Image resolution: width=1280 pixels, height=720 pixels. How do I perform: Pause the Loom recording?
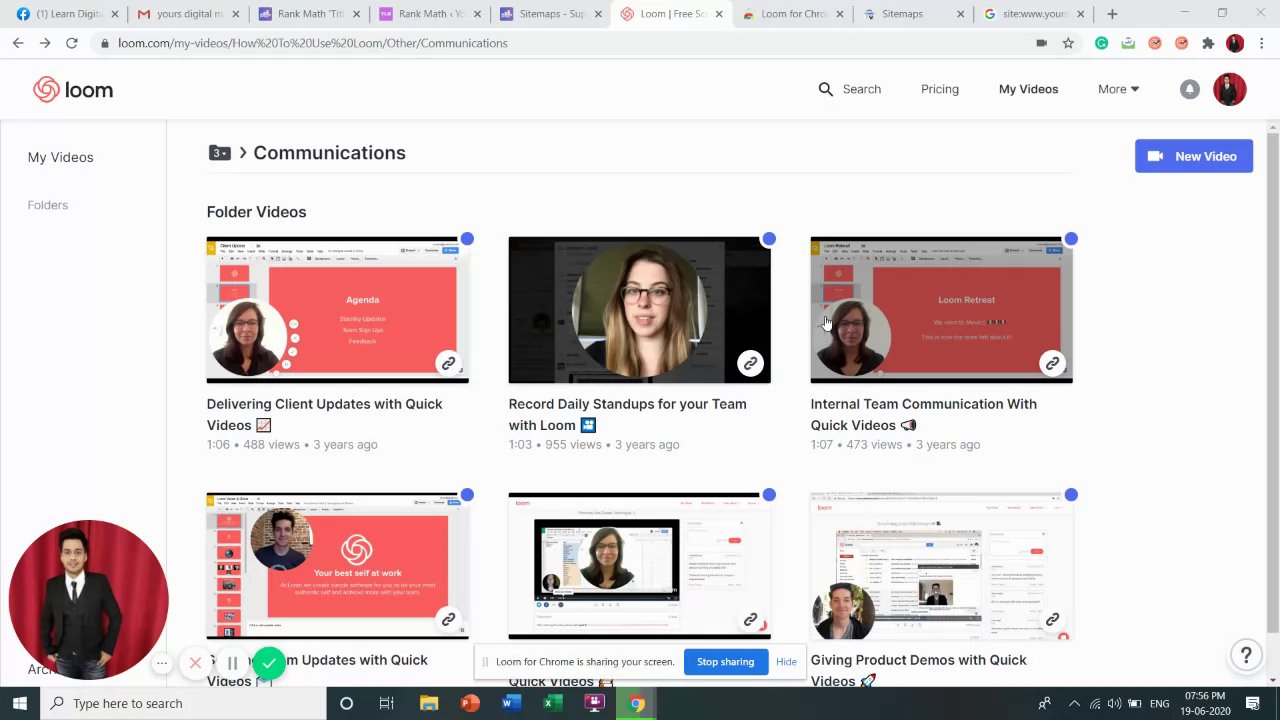pos(232,663)
